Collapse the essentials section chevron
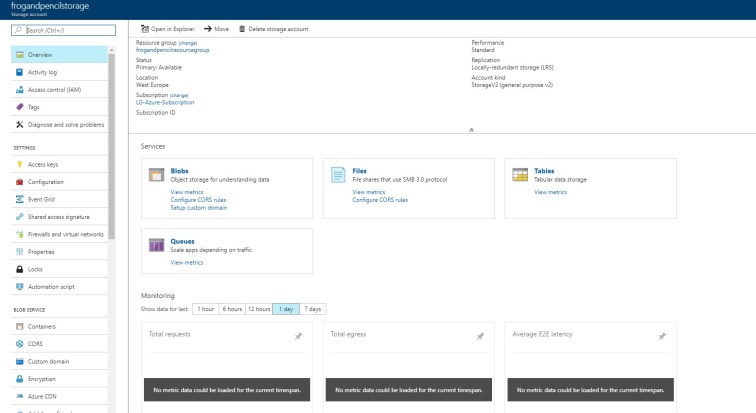This screenshot has height=413, width=756. (x=471, y=129)
